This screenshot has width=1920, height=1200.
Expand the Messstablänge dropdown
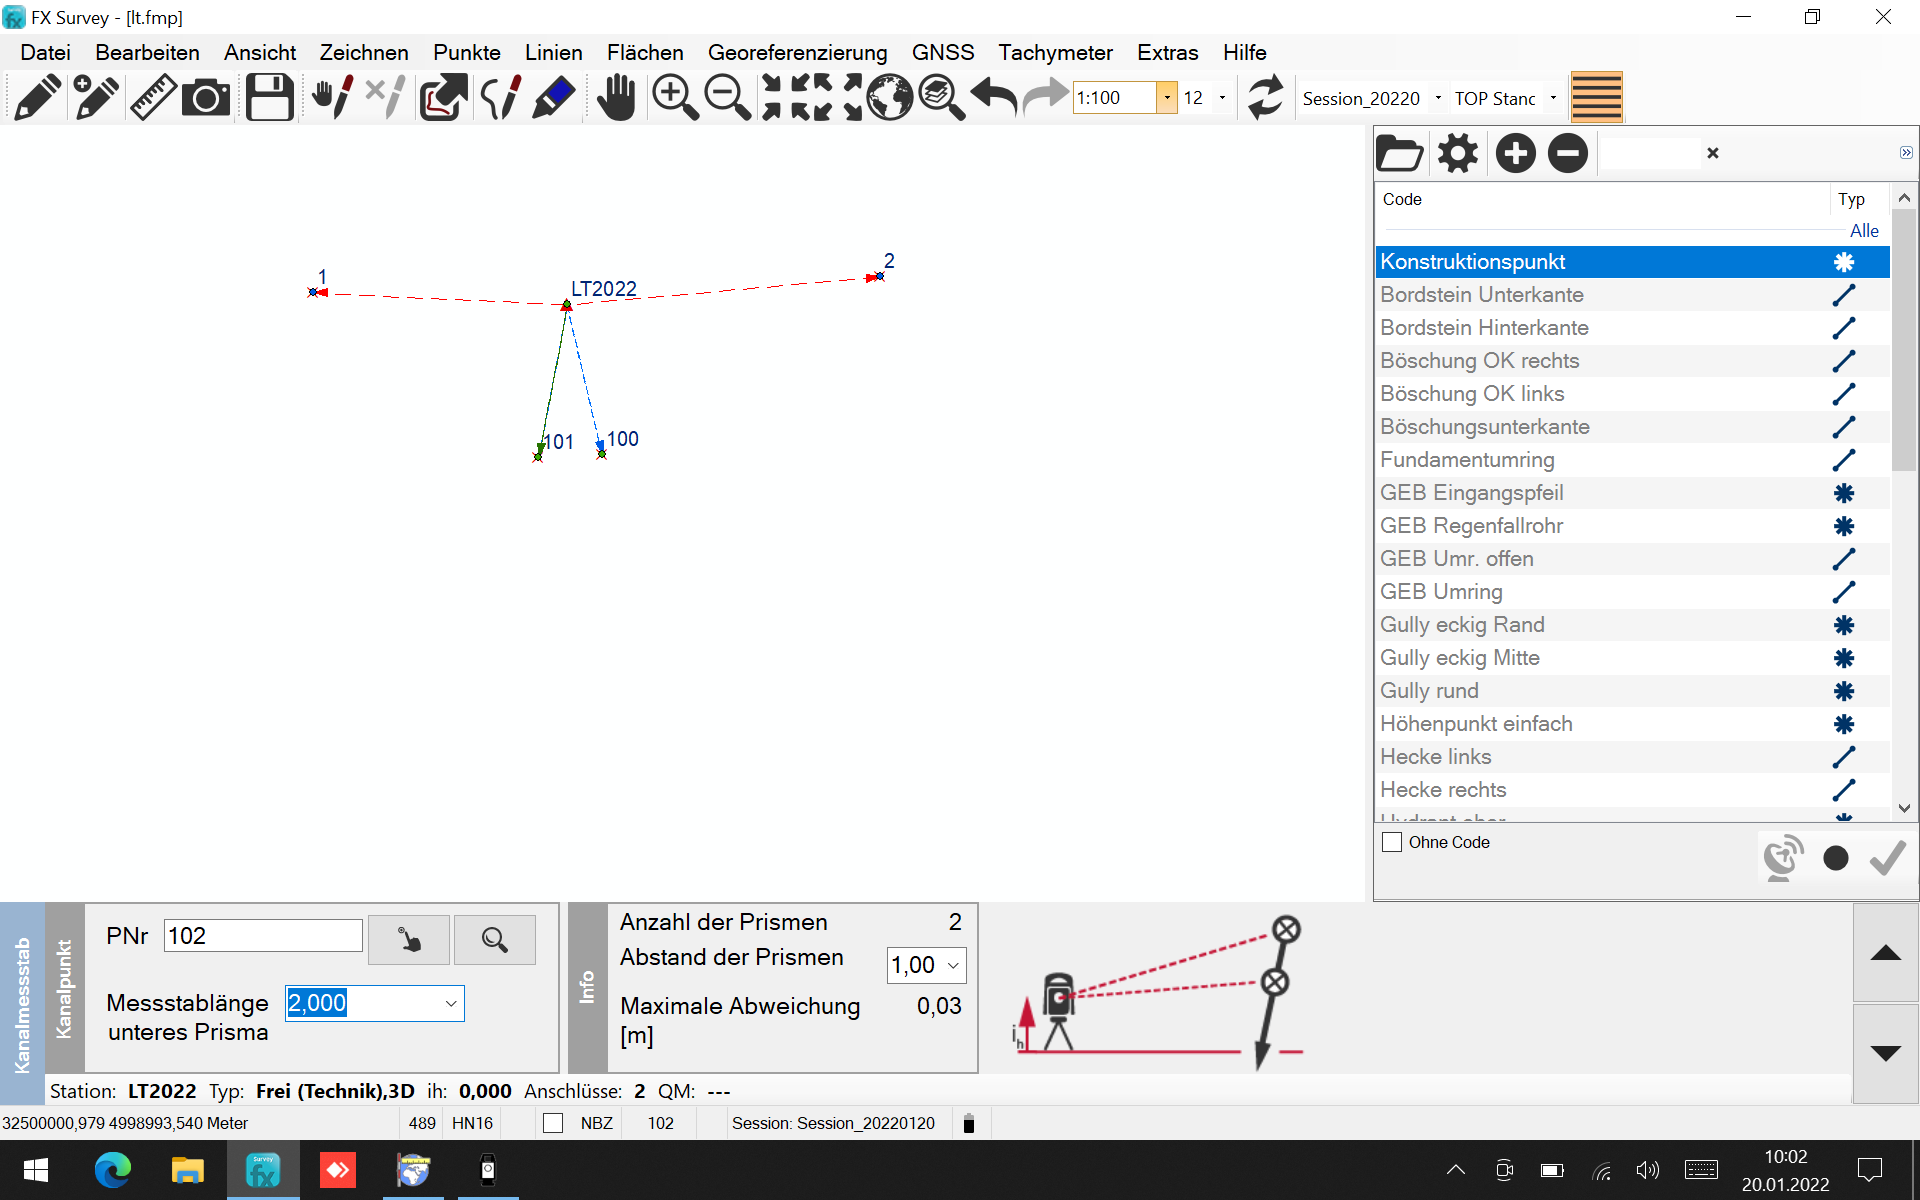[451, 1003]
